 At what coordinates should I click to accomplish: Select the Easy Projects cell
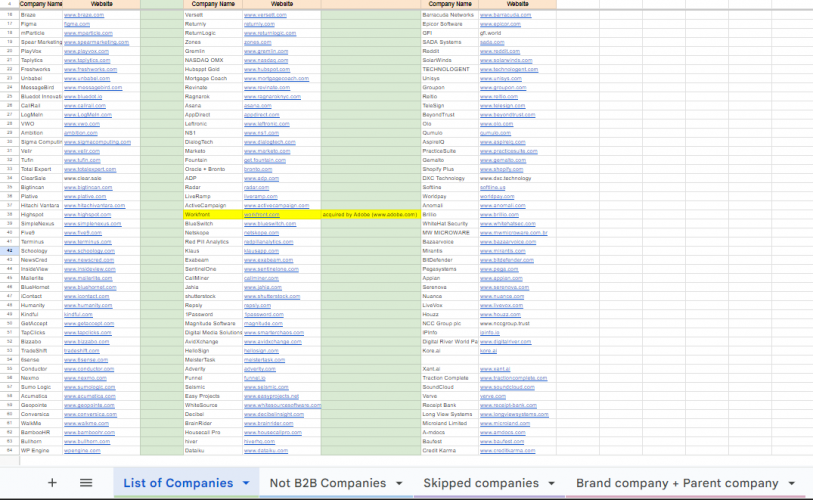click(213, 396)
